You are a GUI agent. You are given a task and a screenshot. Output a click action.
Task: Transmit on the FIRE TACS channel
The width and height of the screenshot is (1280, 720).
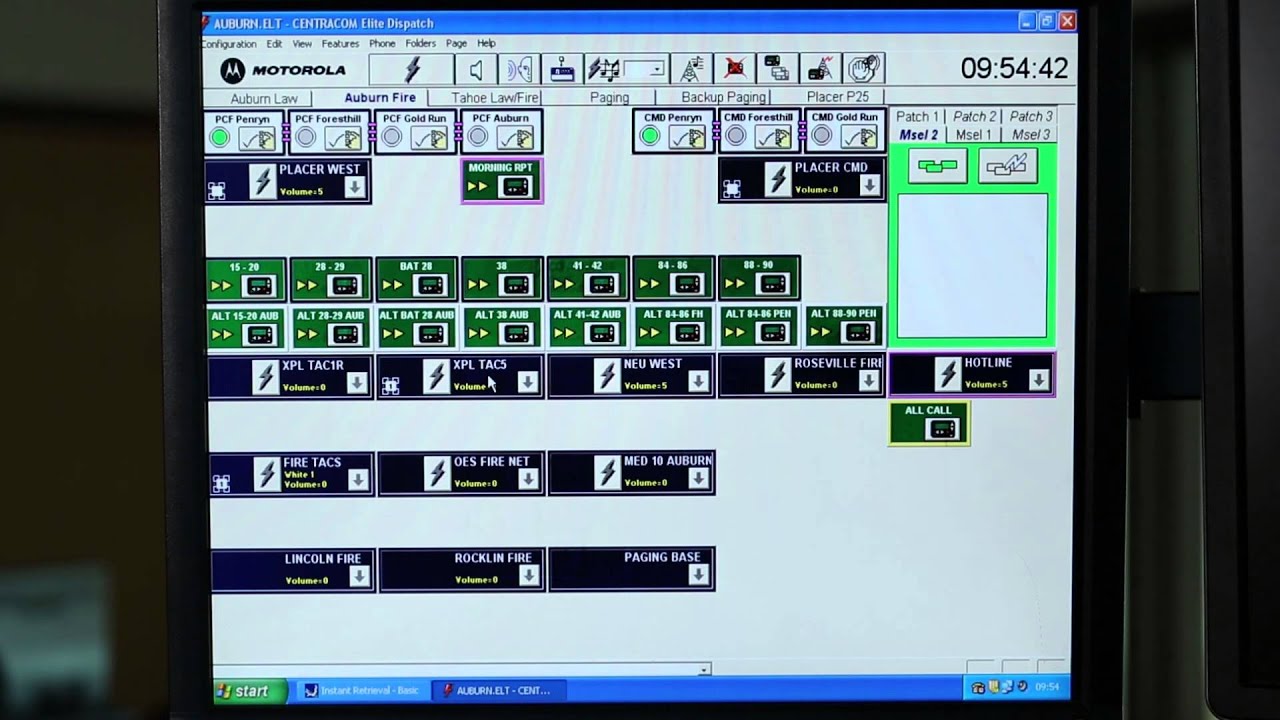pos(266,474)
